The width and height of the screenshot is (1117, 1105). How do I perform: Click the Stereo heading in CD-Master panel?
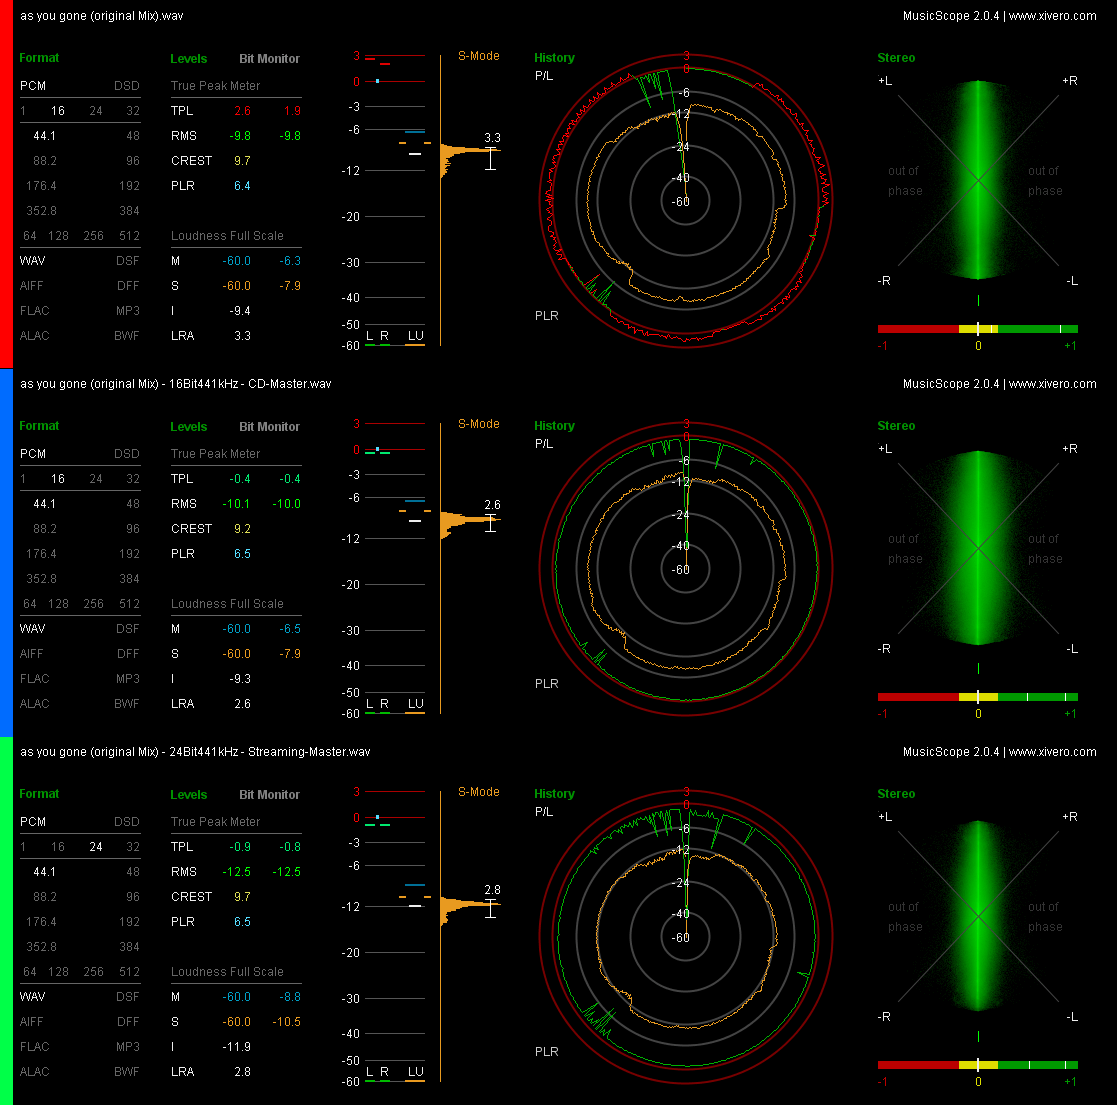(896, 426)
